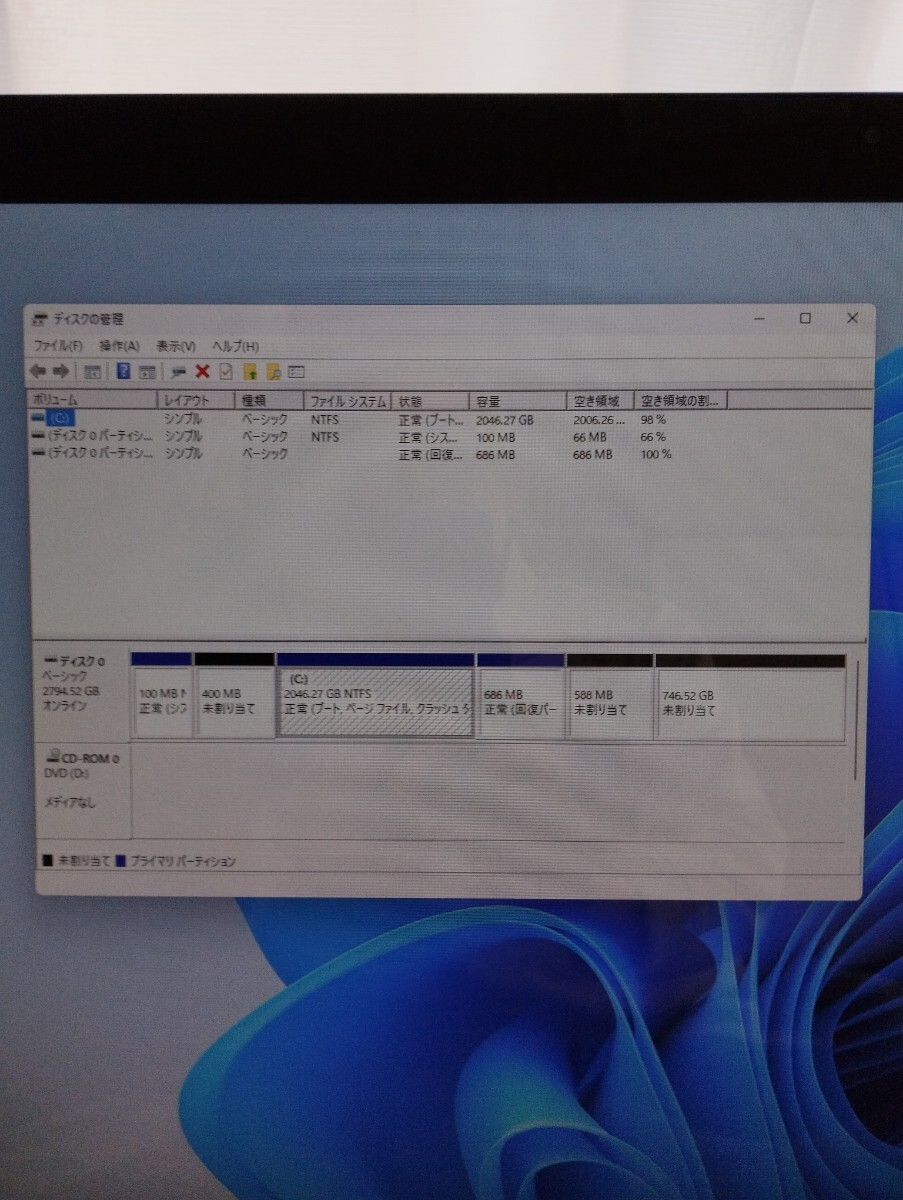This screenshot has width=903, height=1200.
Task: Click the Explore magnifier toolbar icon
Action: pyautogui.click(x=273, y=371)
